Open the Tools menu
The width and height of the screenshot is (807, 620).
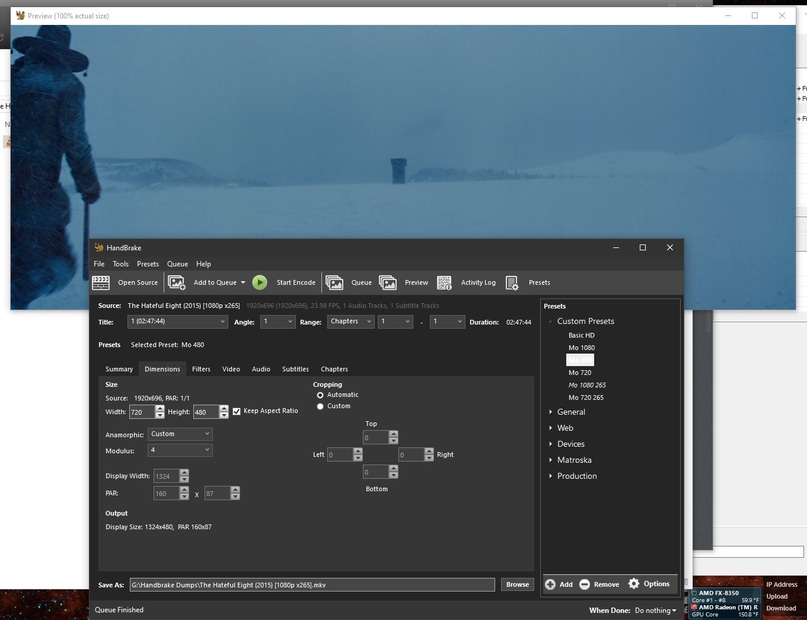pos(120,264)
